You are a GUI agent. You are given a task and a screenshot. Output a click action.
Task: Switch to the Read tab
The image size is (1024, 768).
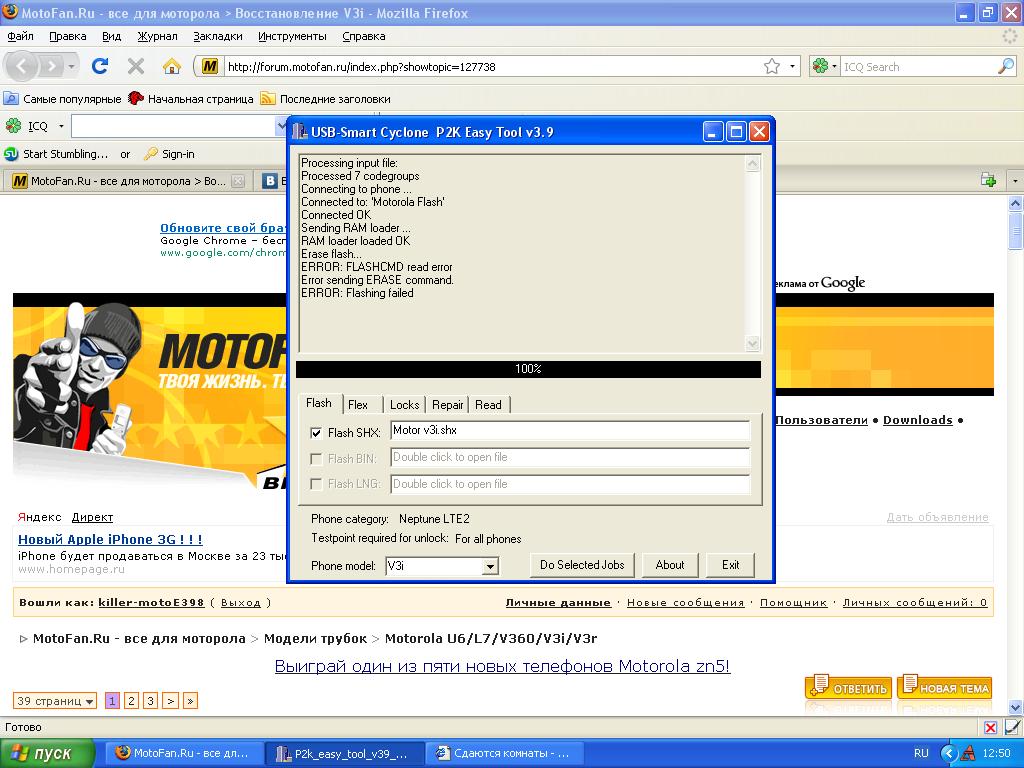(x=488, y=405)
